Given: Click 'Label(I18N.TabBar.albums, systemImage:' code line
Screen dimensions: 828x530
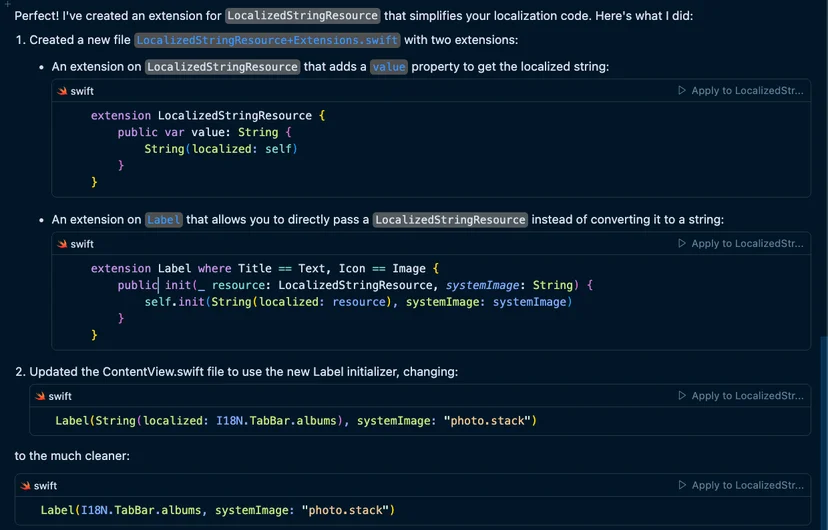Looking at the screenshot, I should coord(218,510).
